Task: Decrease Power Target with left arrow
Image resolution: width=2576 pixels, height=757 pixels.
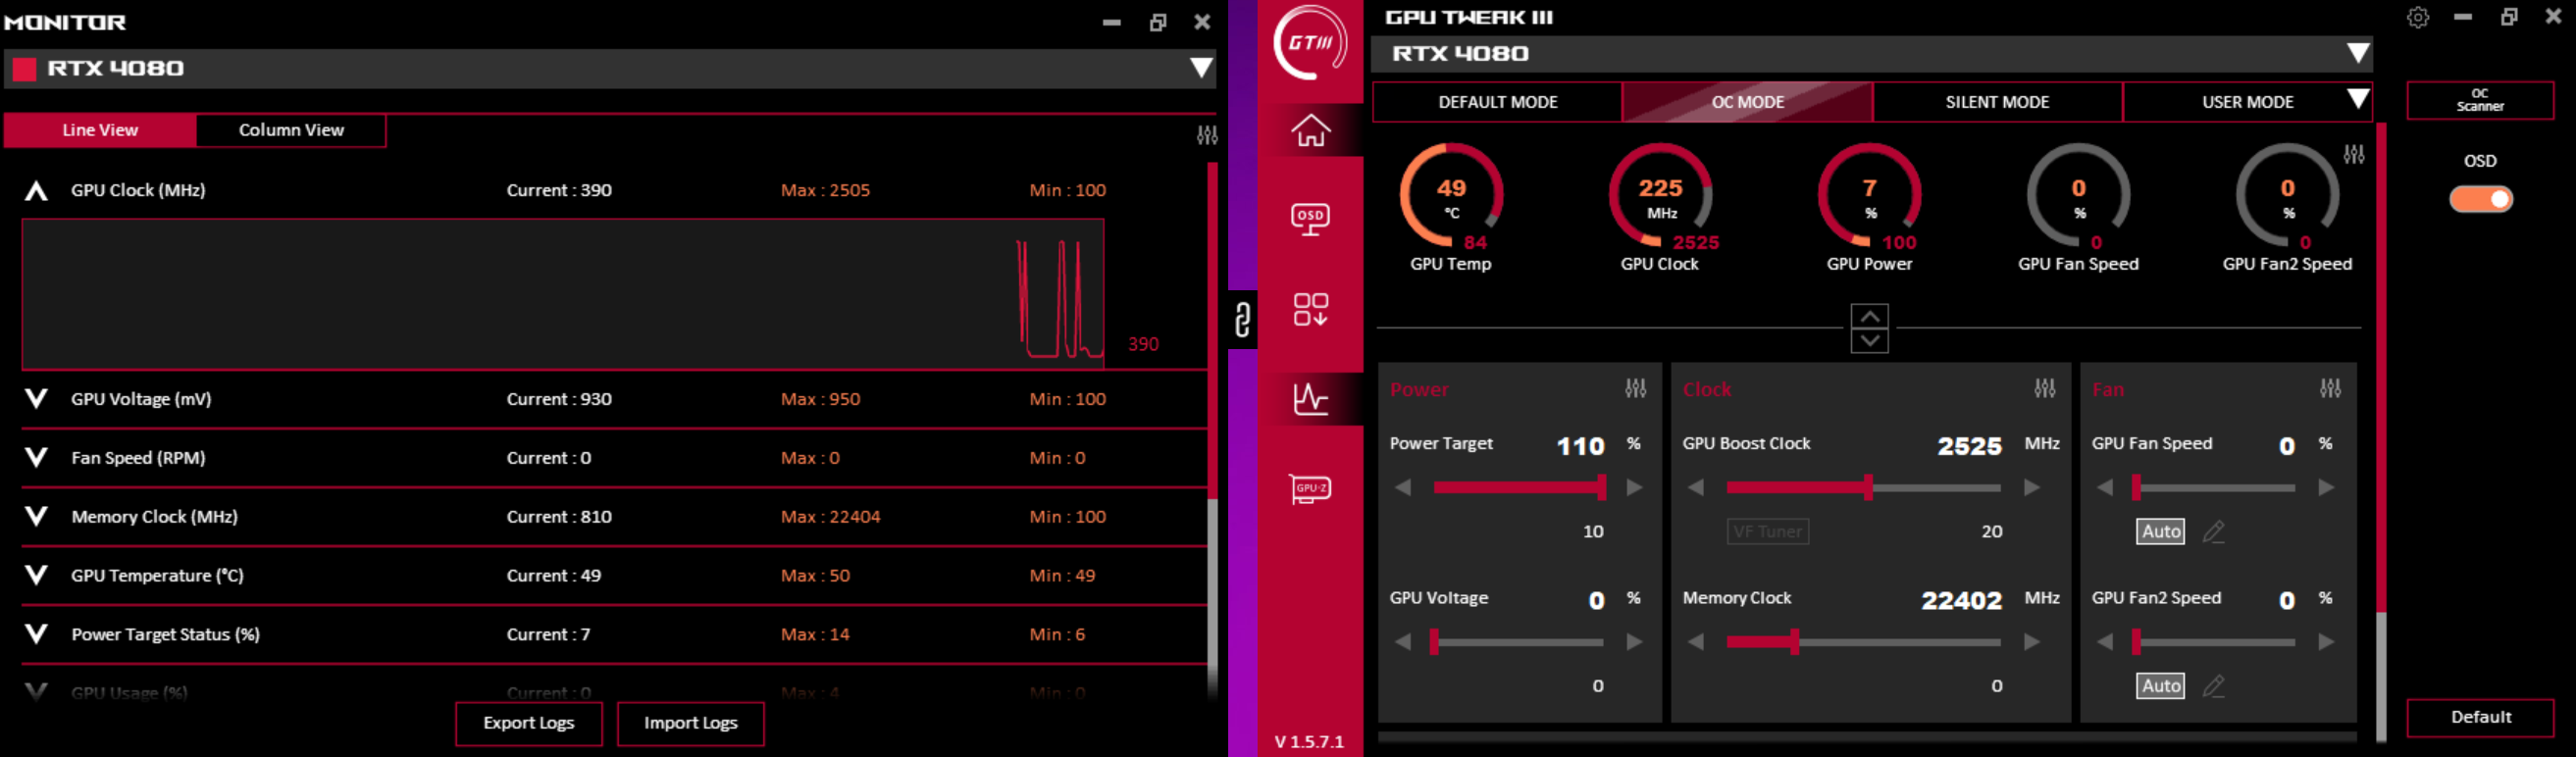Action: click(1403, 487)
